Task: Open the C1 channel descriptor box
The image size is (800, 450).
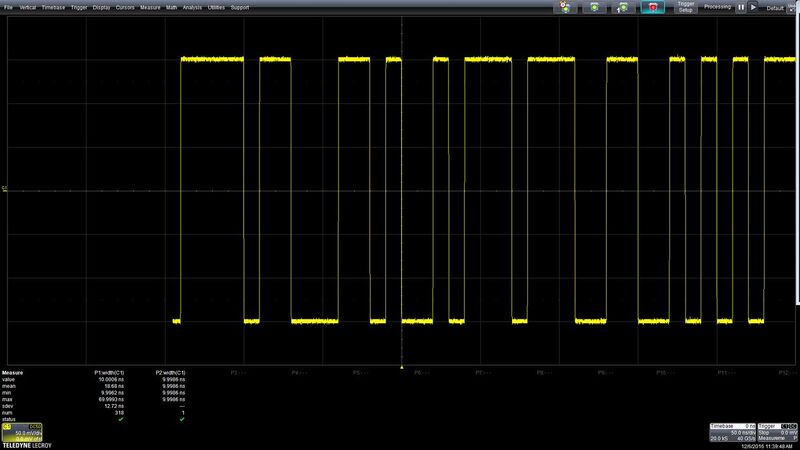Action: click(x=22, y=432)
